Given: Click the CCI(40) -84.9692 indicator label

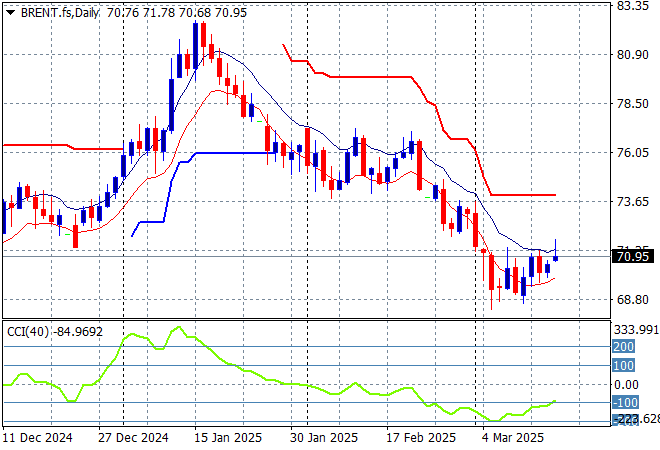Looking at the screenshot, I should pyautogui.click(x=55, y=332).
